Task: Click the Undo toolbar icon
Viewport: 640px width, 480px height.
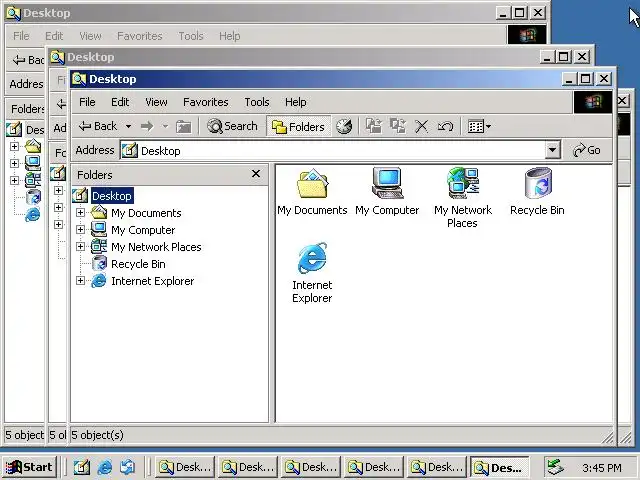Action: (x=445, y=127)
